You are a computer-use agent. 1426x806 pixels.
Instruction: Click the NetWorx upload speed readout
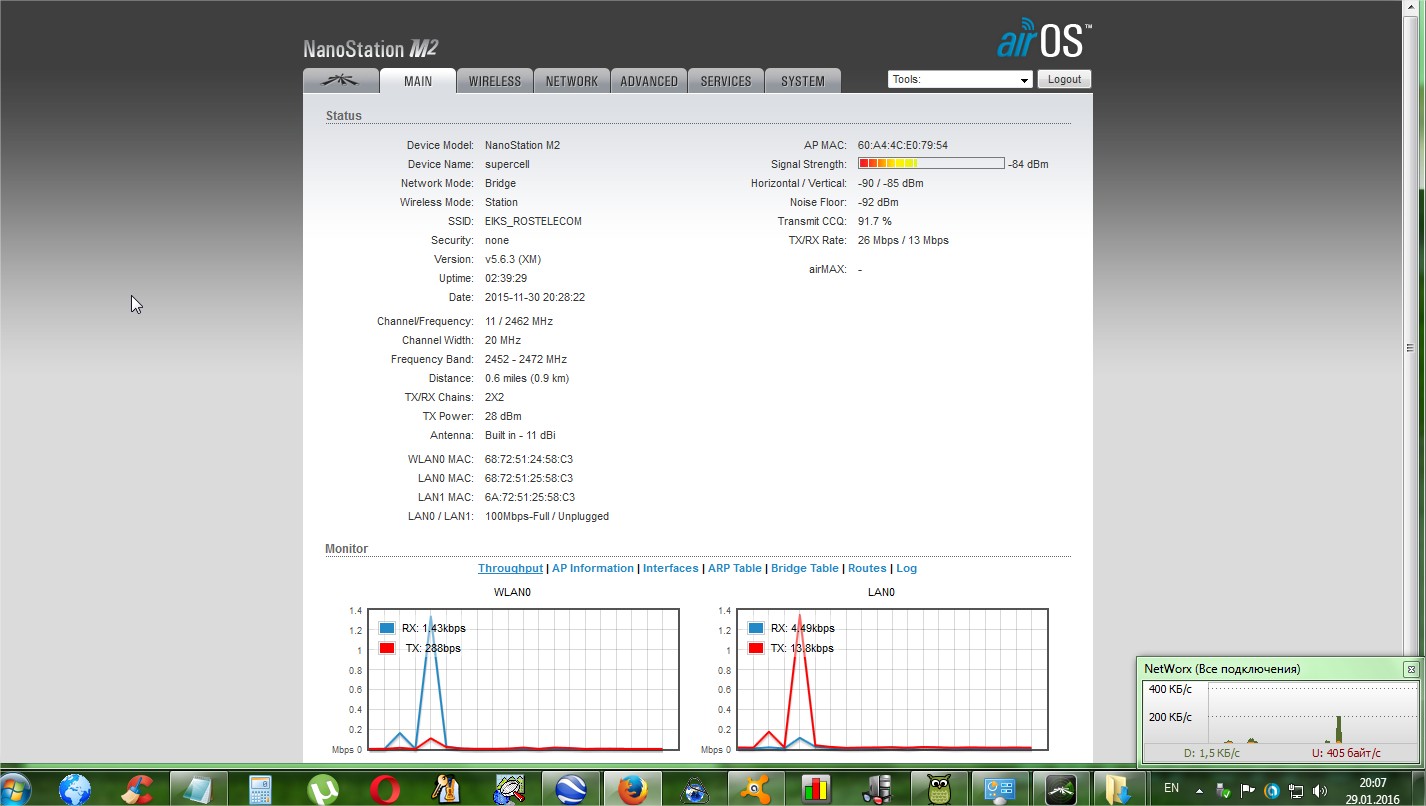pyautogui.click(x=1346, y=753)
